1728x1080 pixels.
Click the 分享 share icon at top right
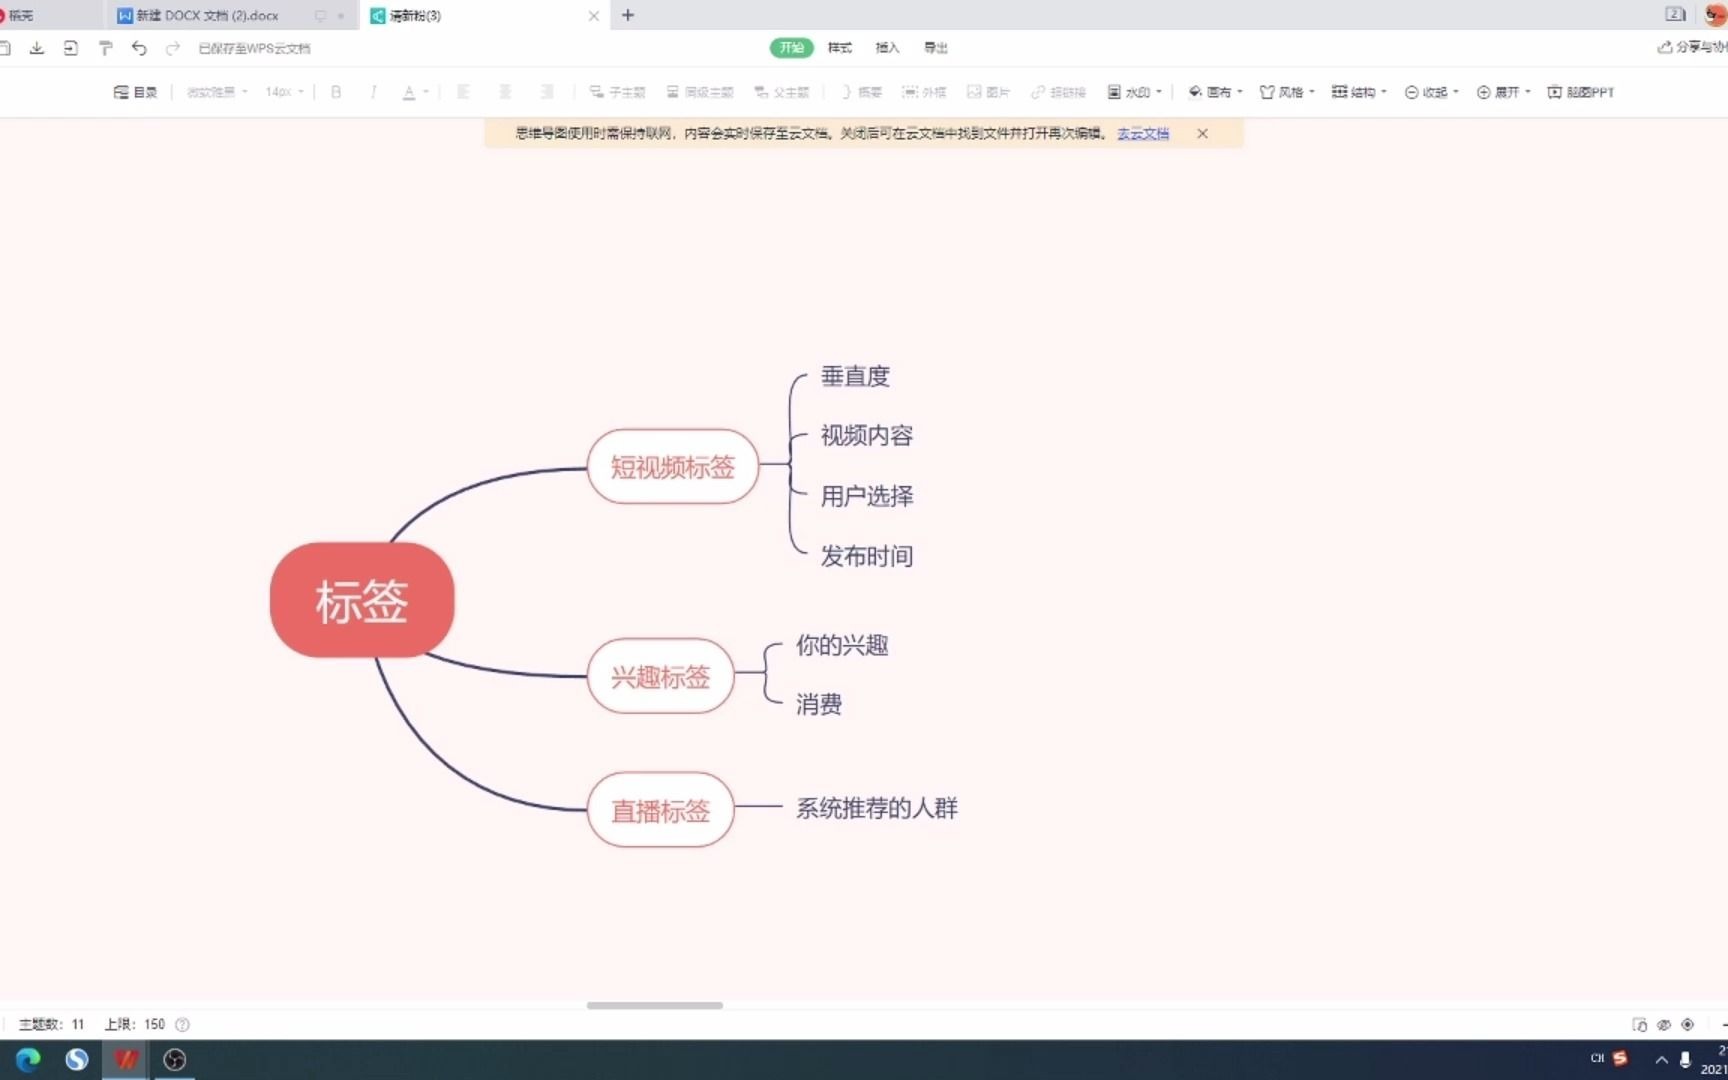click(x=1665, y=47)
